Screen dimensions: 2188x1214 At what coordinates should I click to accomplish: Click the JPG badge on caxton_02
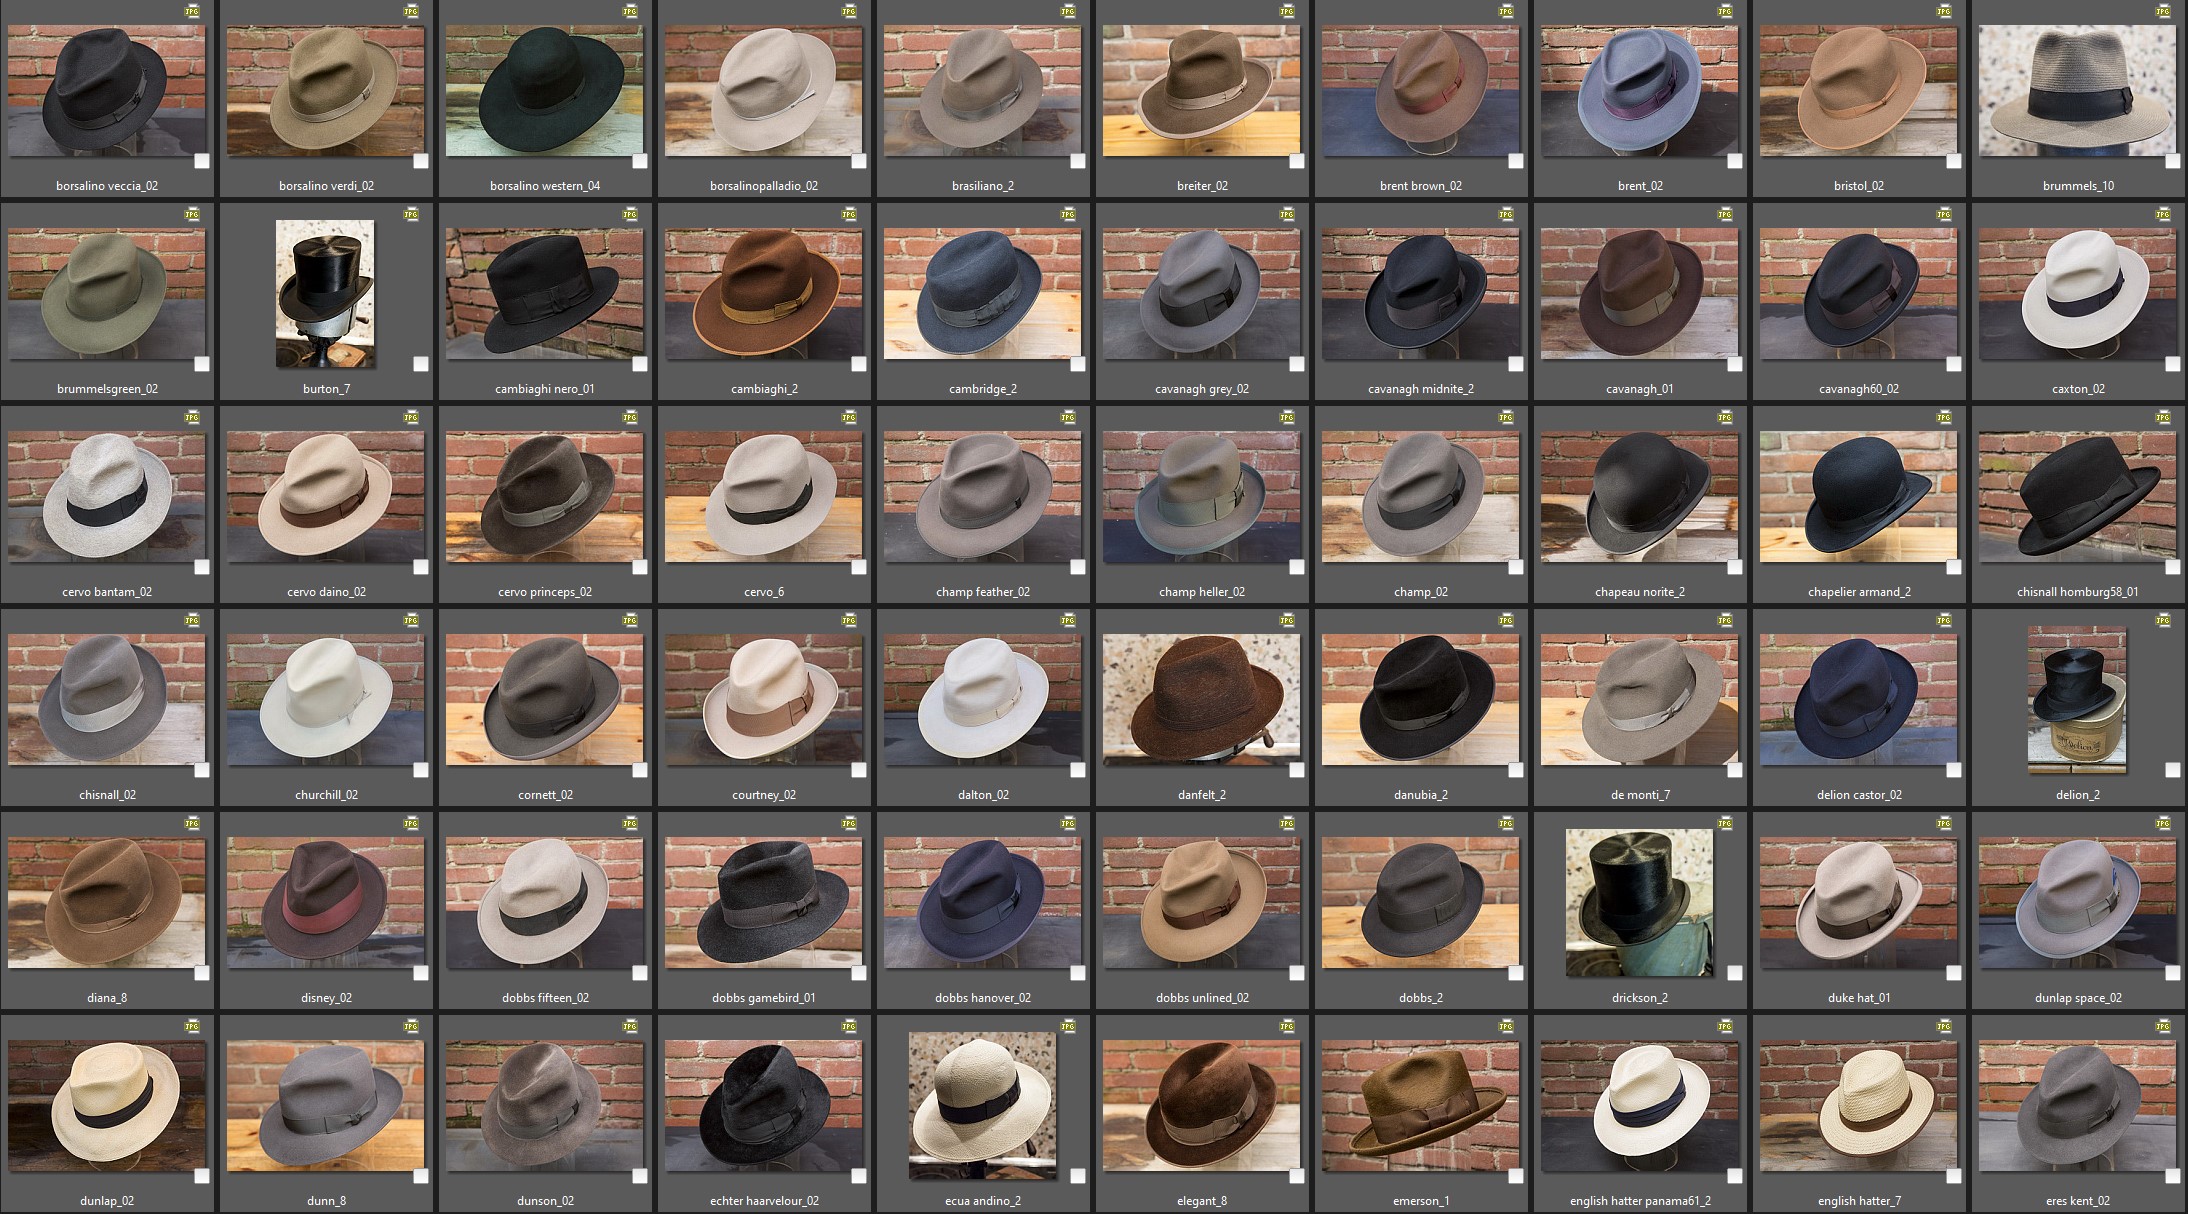2164,215
